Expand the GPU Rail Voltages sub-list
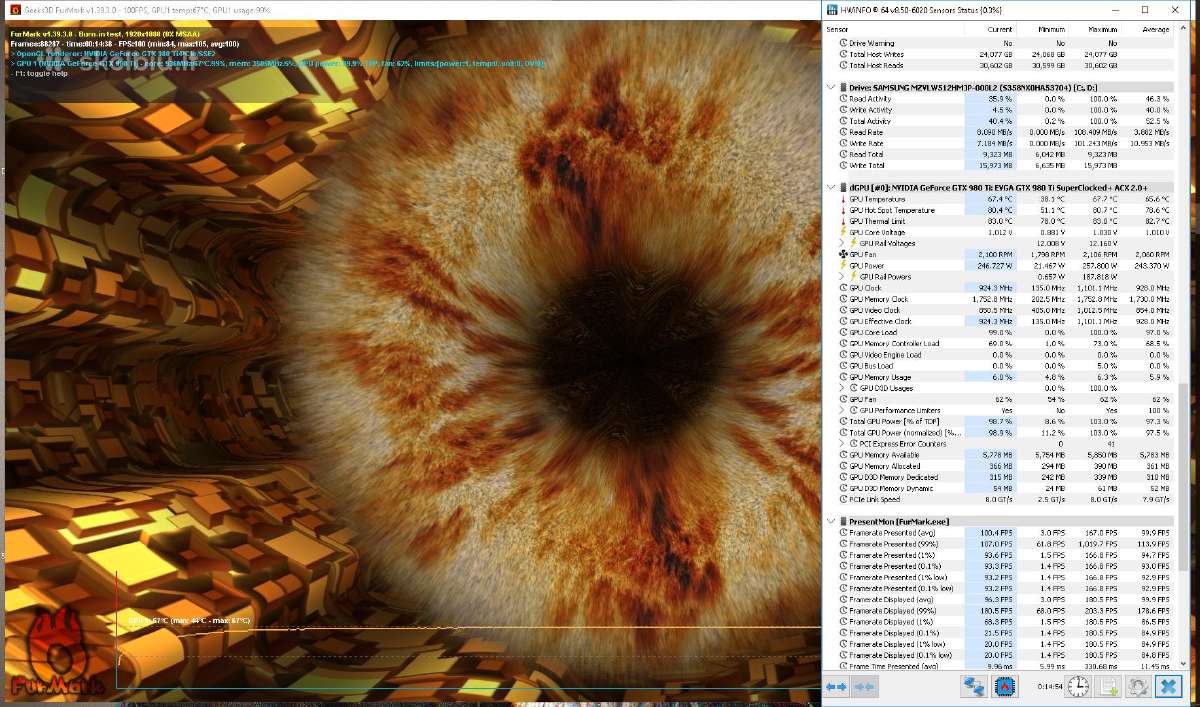 pos(842,243)
